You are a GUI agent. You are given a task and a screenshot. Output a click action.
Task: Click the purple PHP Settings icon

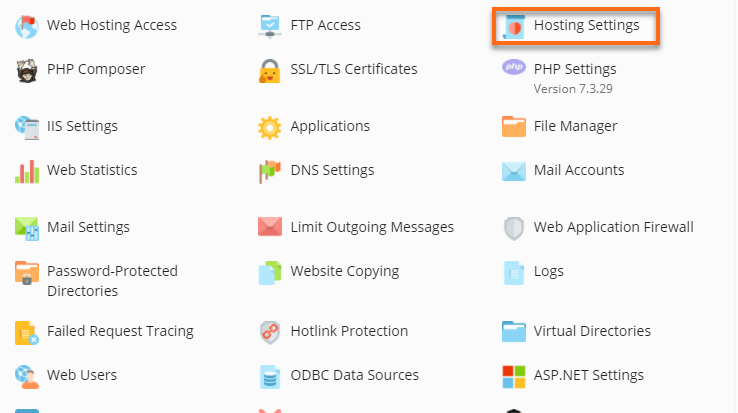[513, 67]
